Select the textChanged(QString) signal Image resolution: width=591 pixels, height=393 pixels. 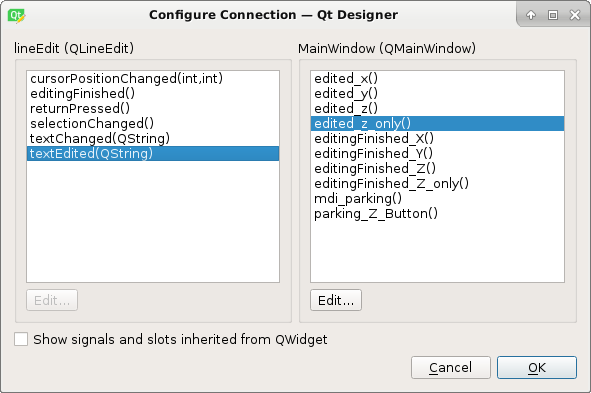[153, 139]
